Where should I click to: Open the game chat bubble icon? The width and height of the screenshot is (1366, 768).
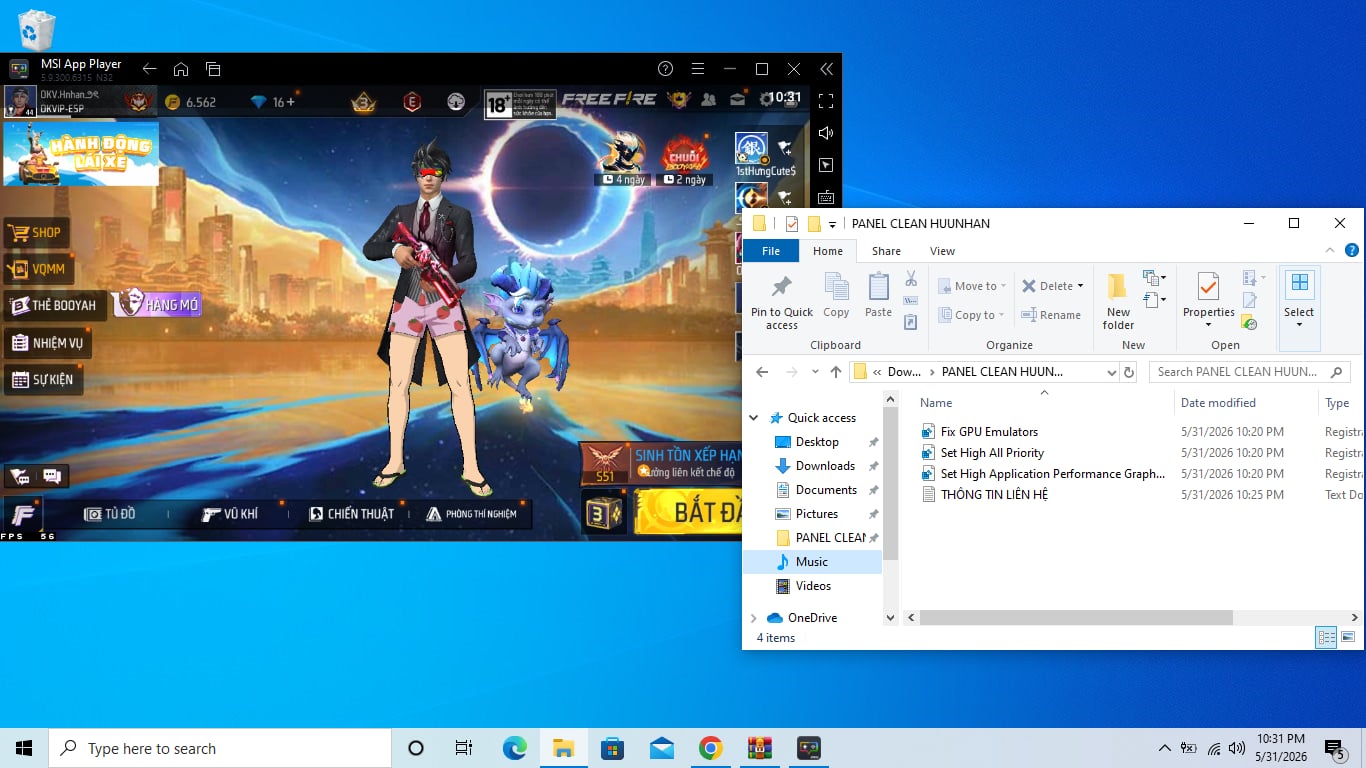pos(52,476)
